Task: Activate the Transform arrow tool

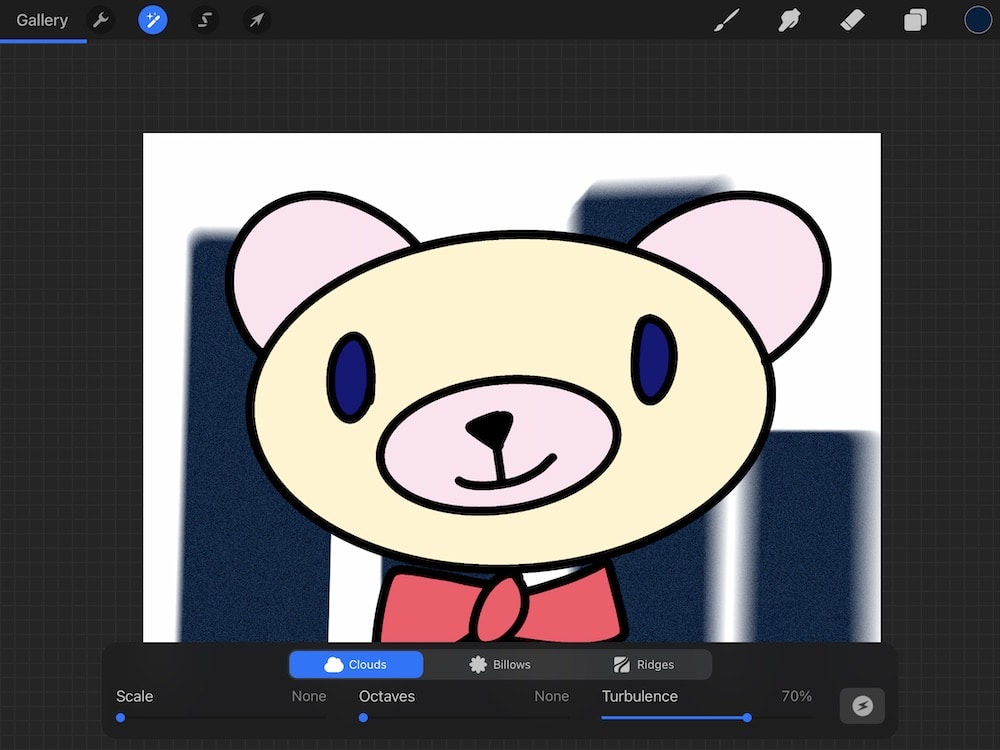Action: tap(256, 20)
